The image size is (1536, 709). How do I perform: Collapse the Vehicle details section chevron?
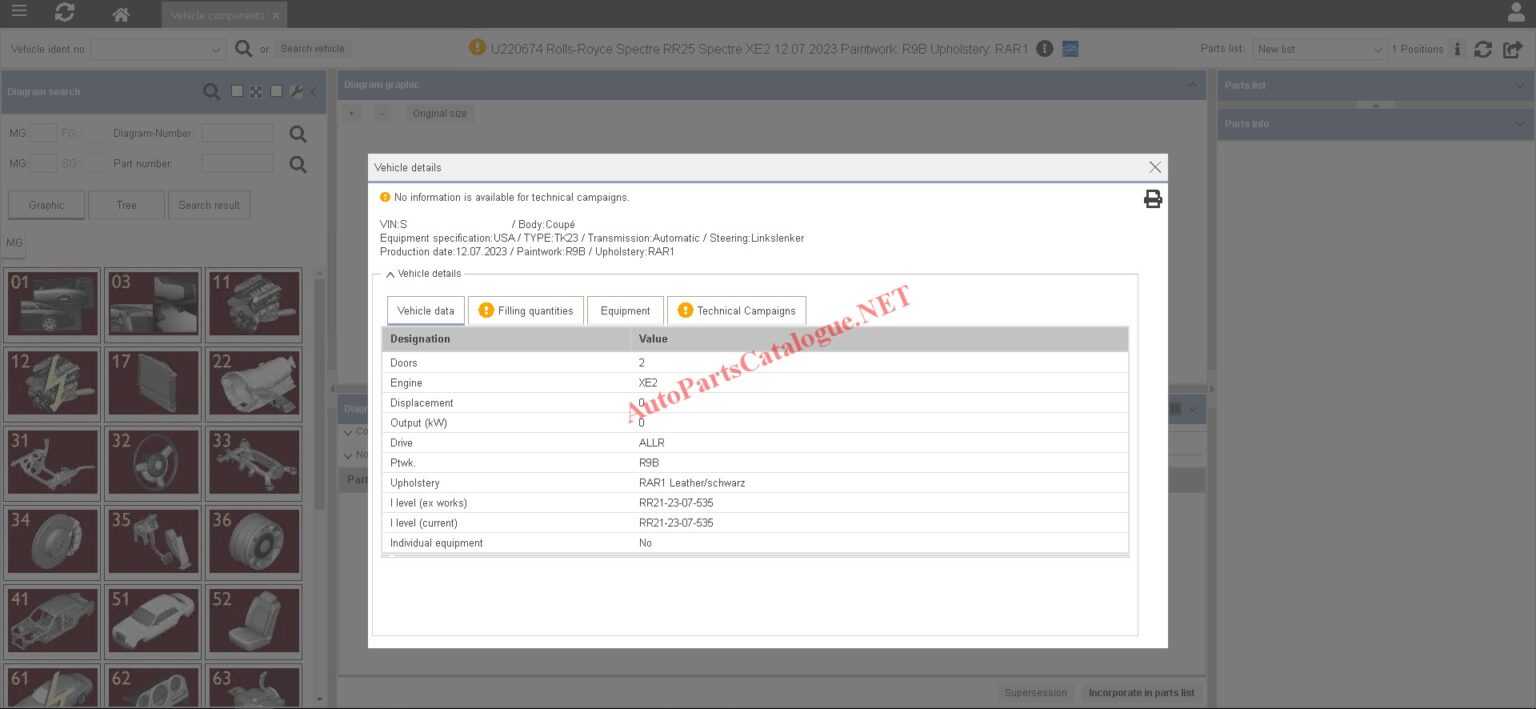click(390, 273)
